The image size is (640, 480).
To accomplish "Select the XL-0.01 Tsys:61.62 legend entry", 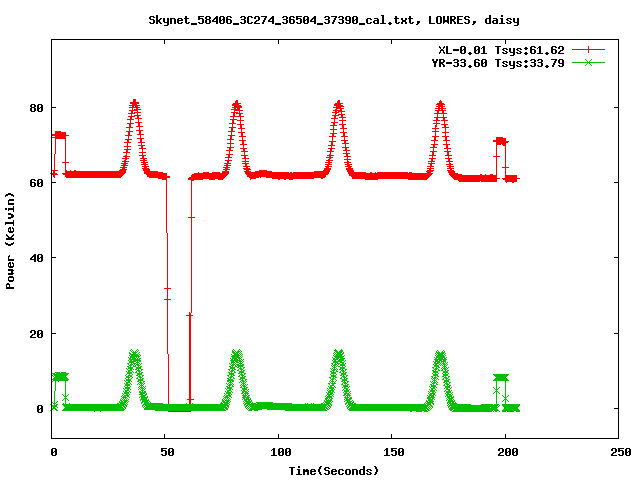I will [501, 50].
